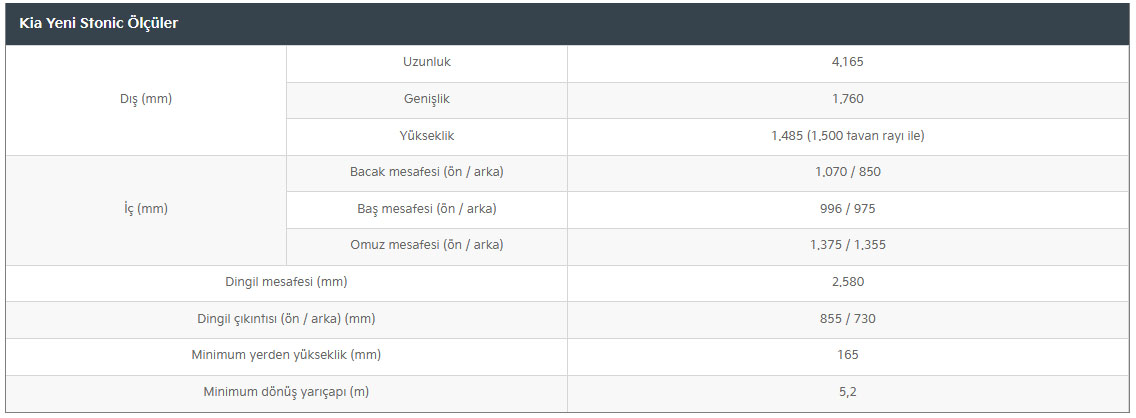Select the Minimum dönüş yarıçapı (m) label
Screen dimensions: 1136x418
(x=286, y=392)
